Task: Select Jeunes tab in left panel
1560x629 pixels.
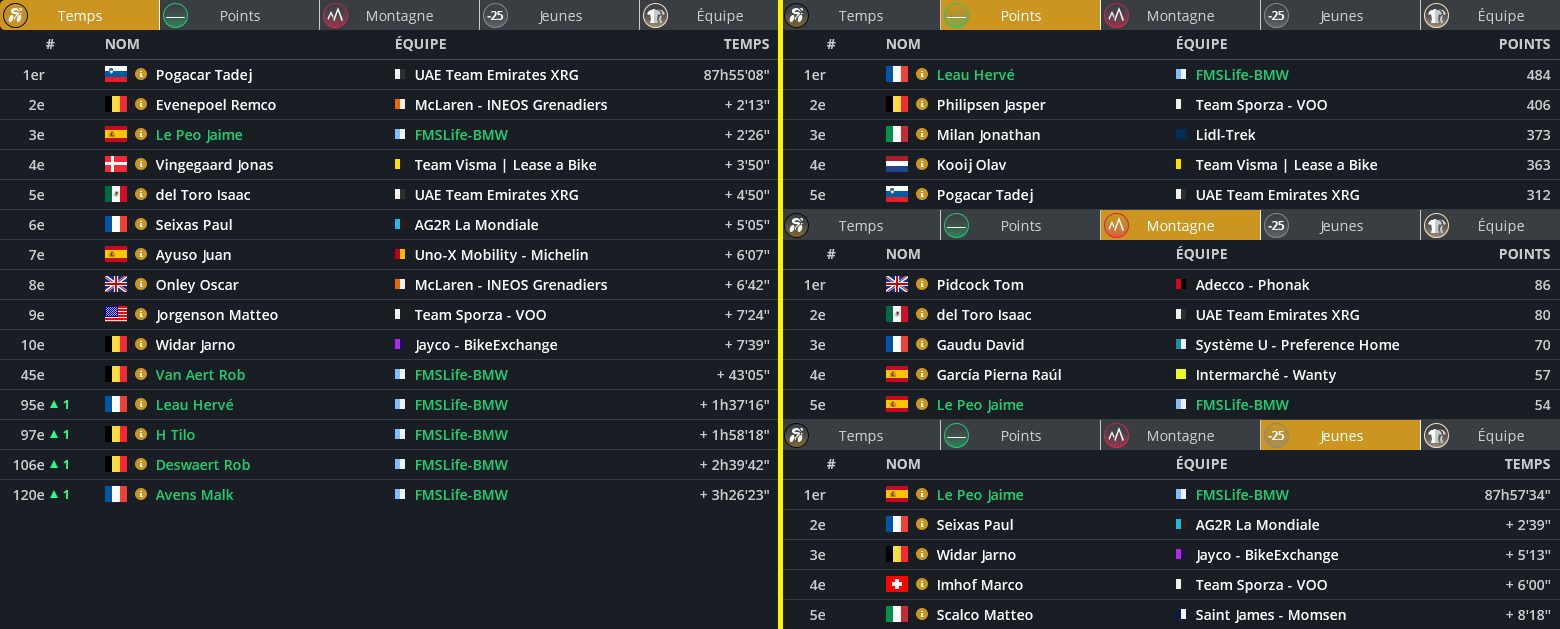Action: tap(560, 16)
